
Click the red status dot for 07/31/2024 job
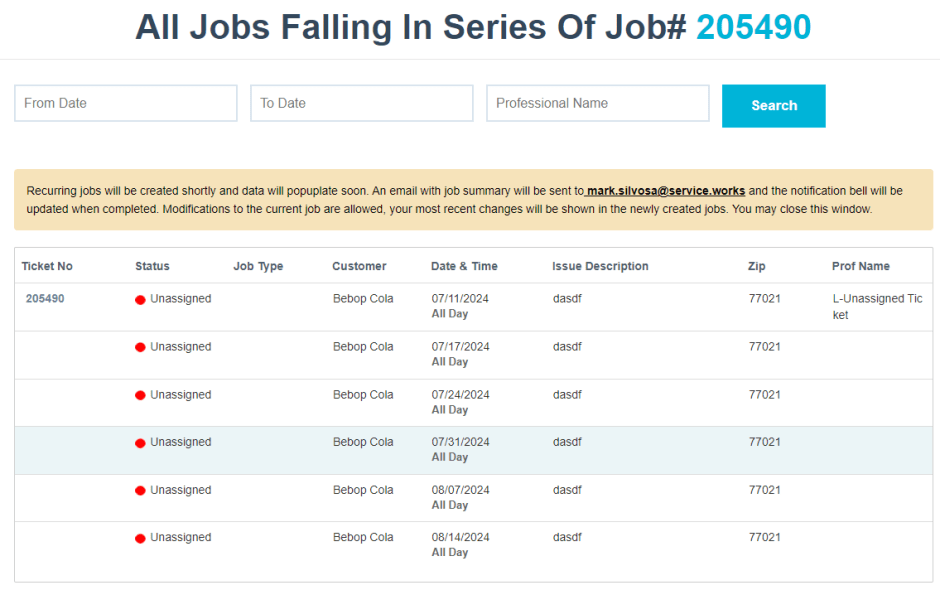point(140,443)
